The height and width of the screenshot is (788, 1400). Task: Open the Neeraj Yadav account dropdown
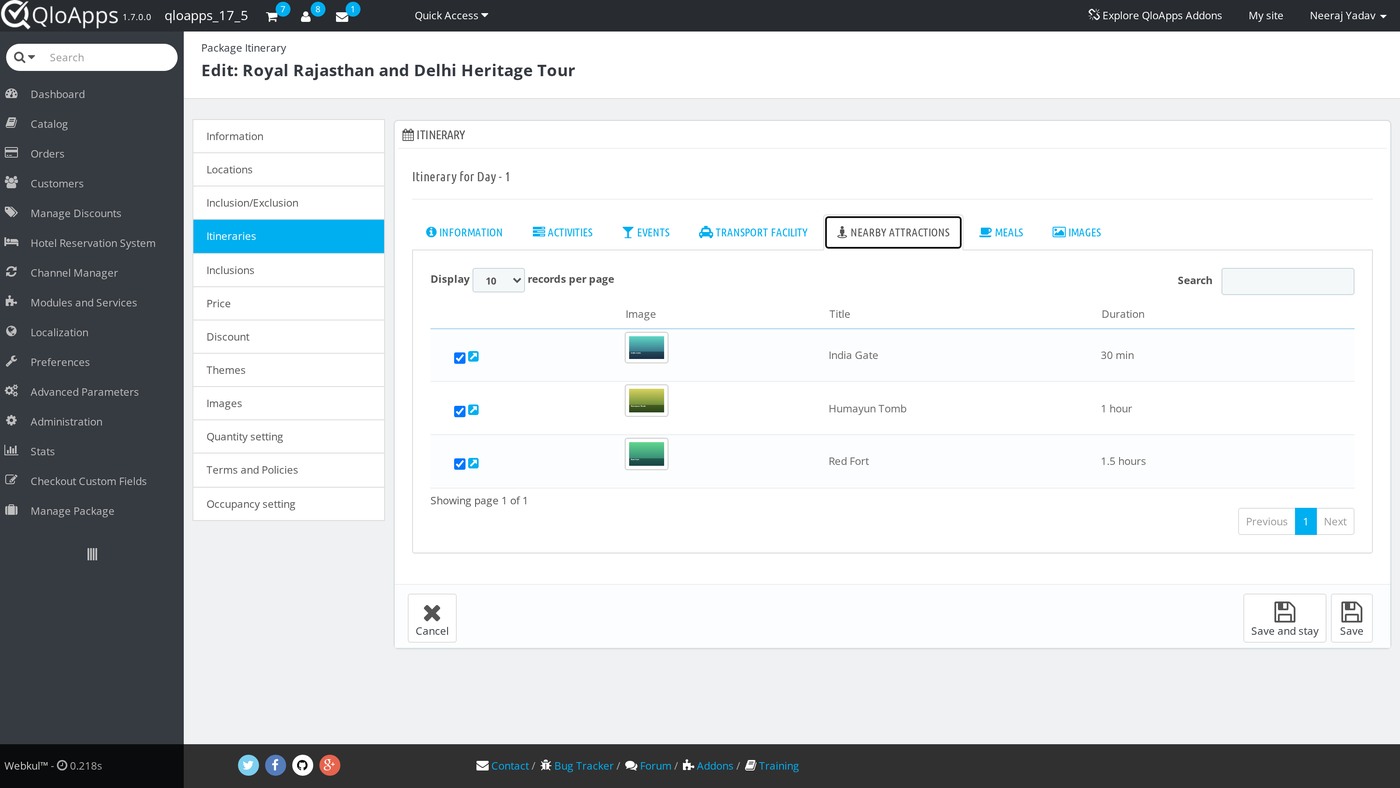click(1348, 16)
